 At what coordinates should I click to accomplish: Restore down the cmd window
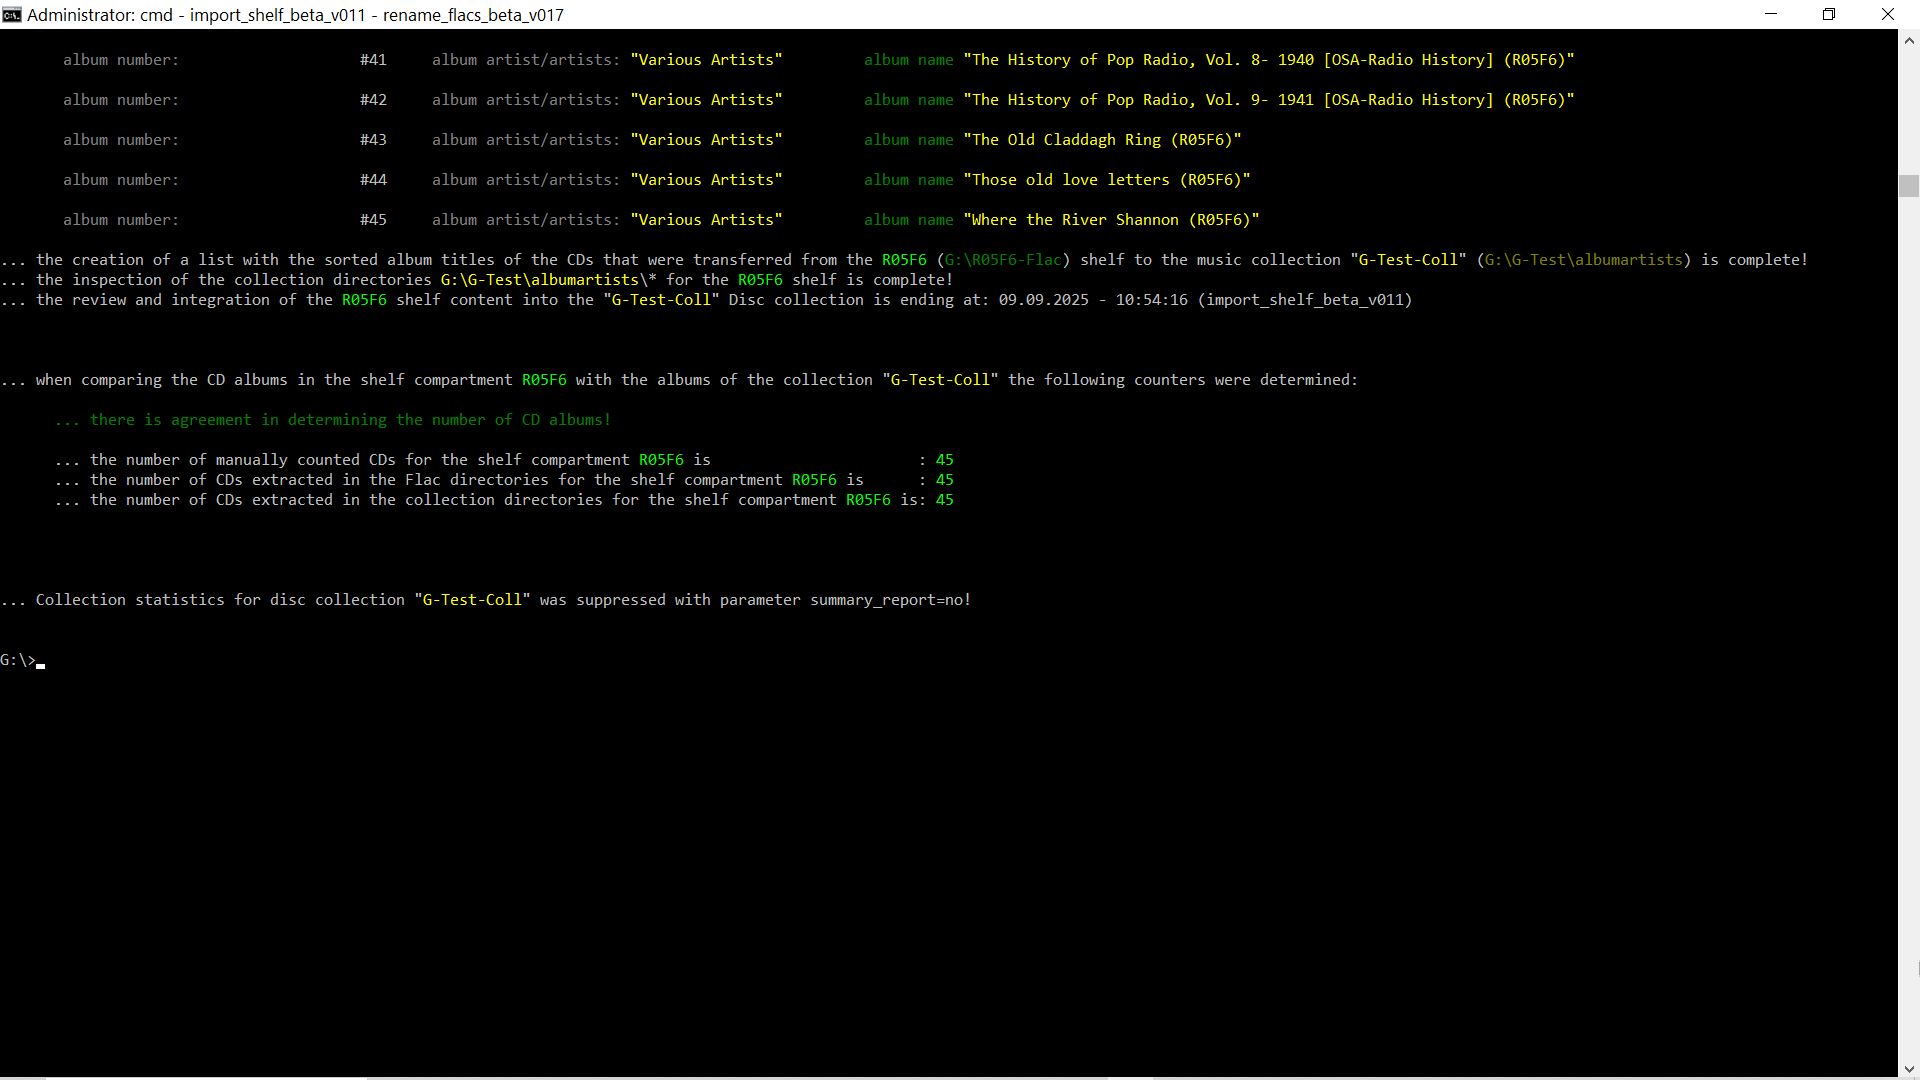1829,14
